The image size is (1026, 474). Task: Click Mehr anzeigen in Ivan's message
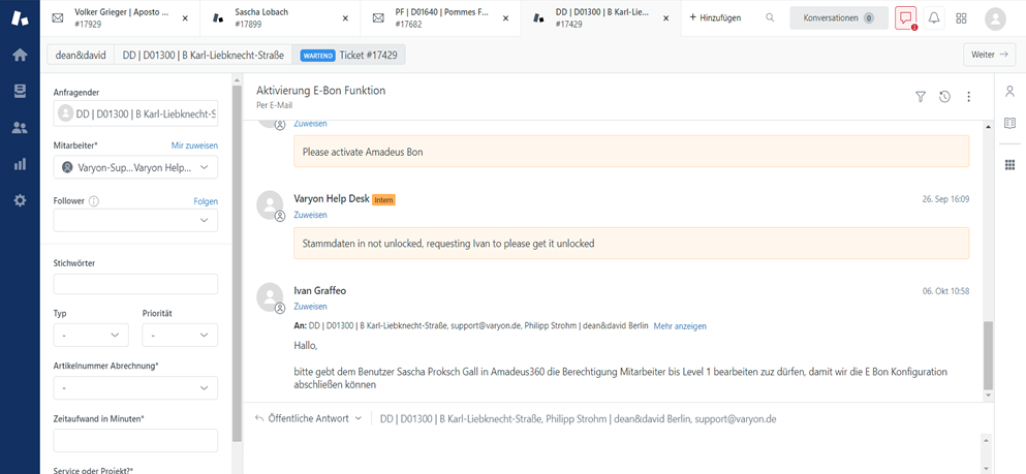(680, 326)
